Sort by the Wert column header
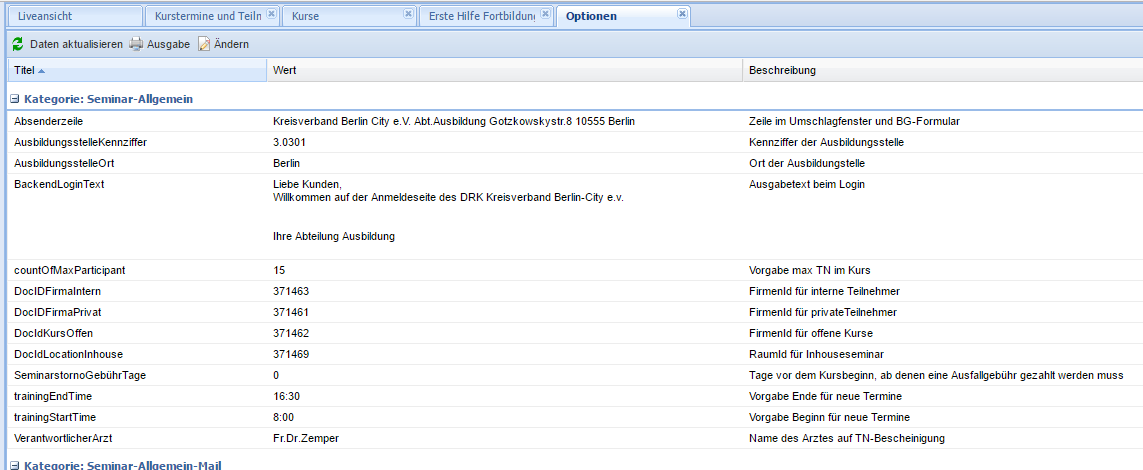The height and width of the screenshot is (470, 1143). (x=284, y=71)
